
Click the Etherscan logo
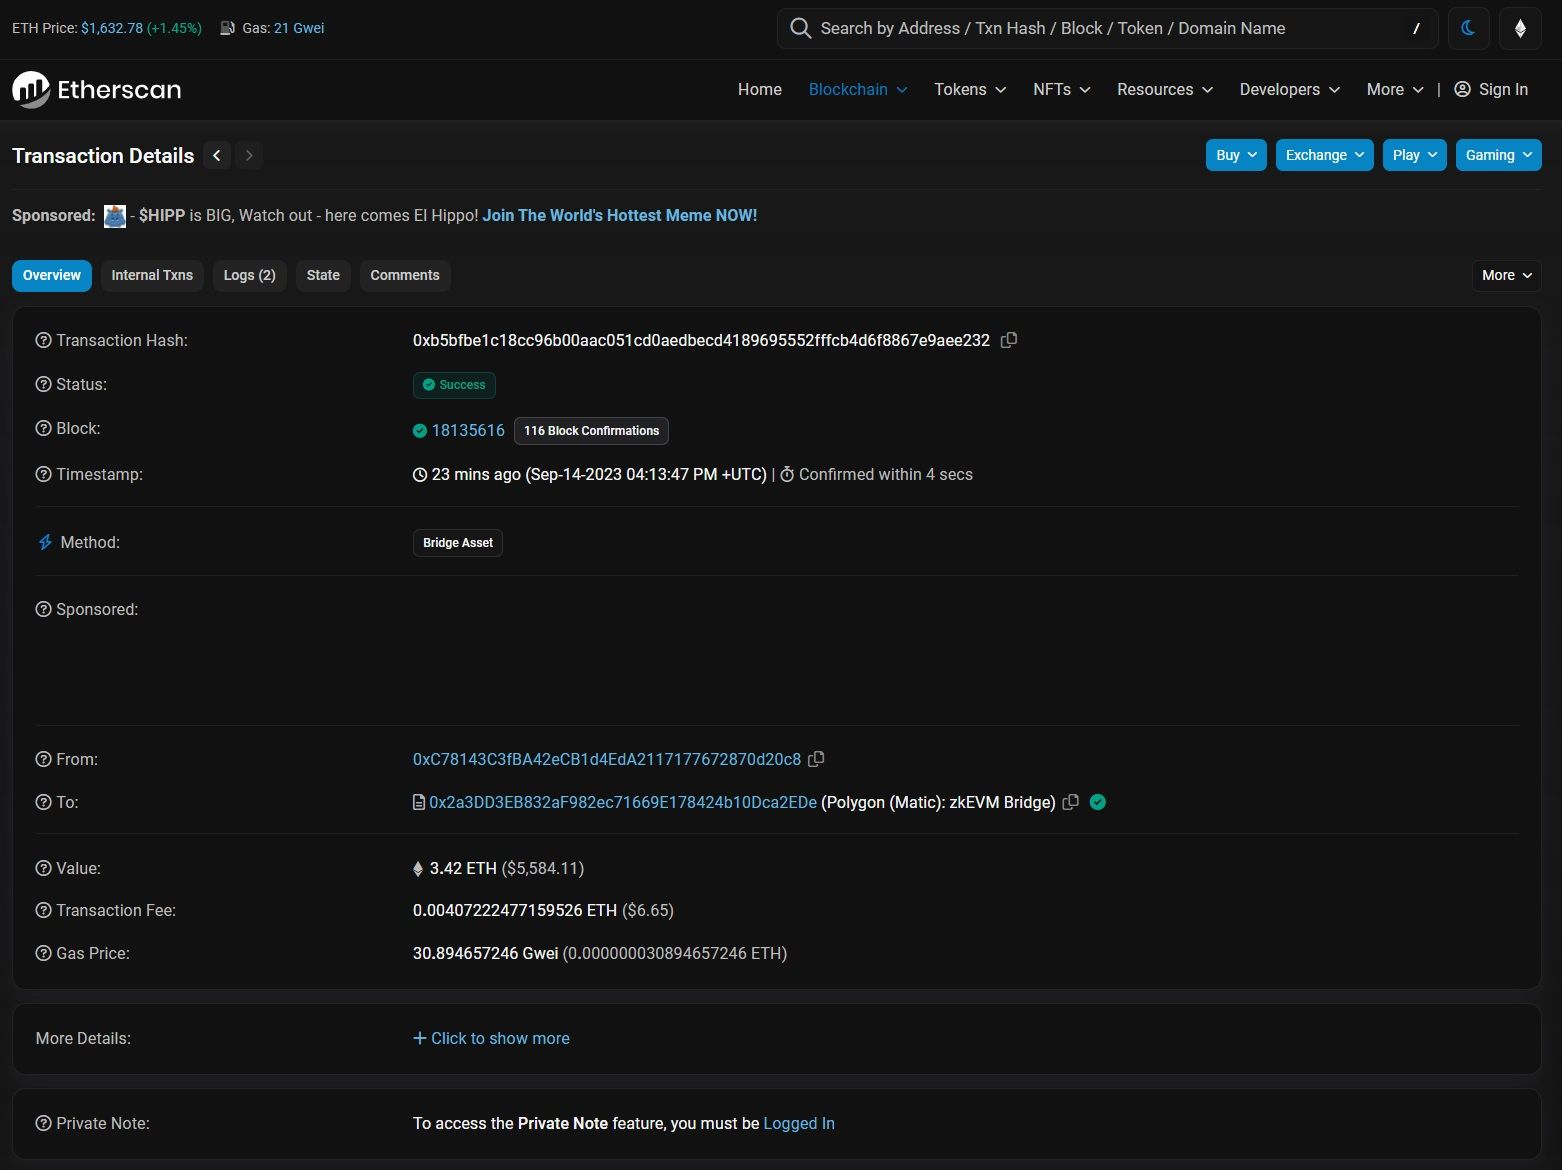pyautogui.click(x=97, y=90)
